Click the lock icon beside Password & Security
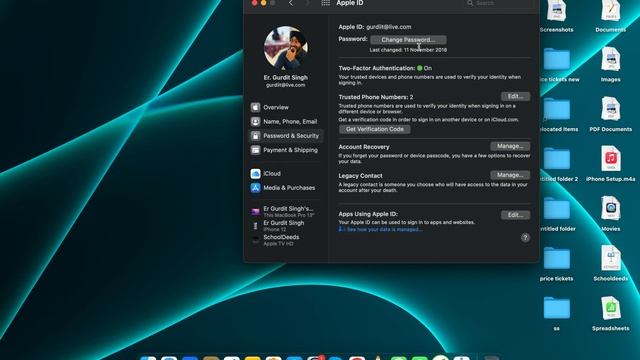This screenshot has height=360, width=640. point(256,136)
